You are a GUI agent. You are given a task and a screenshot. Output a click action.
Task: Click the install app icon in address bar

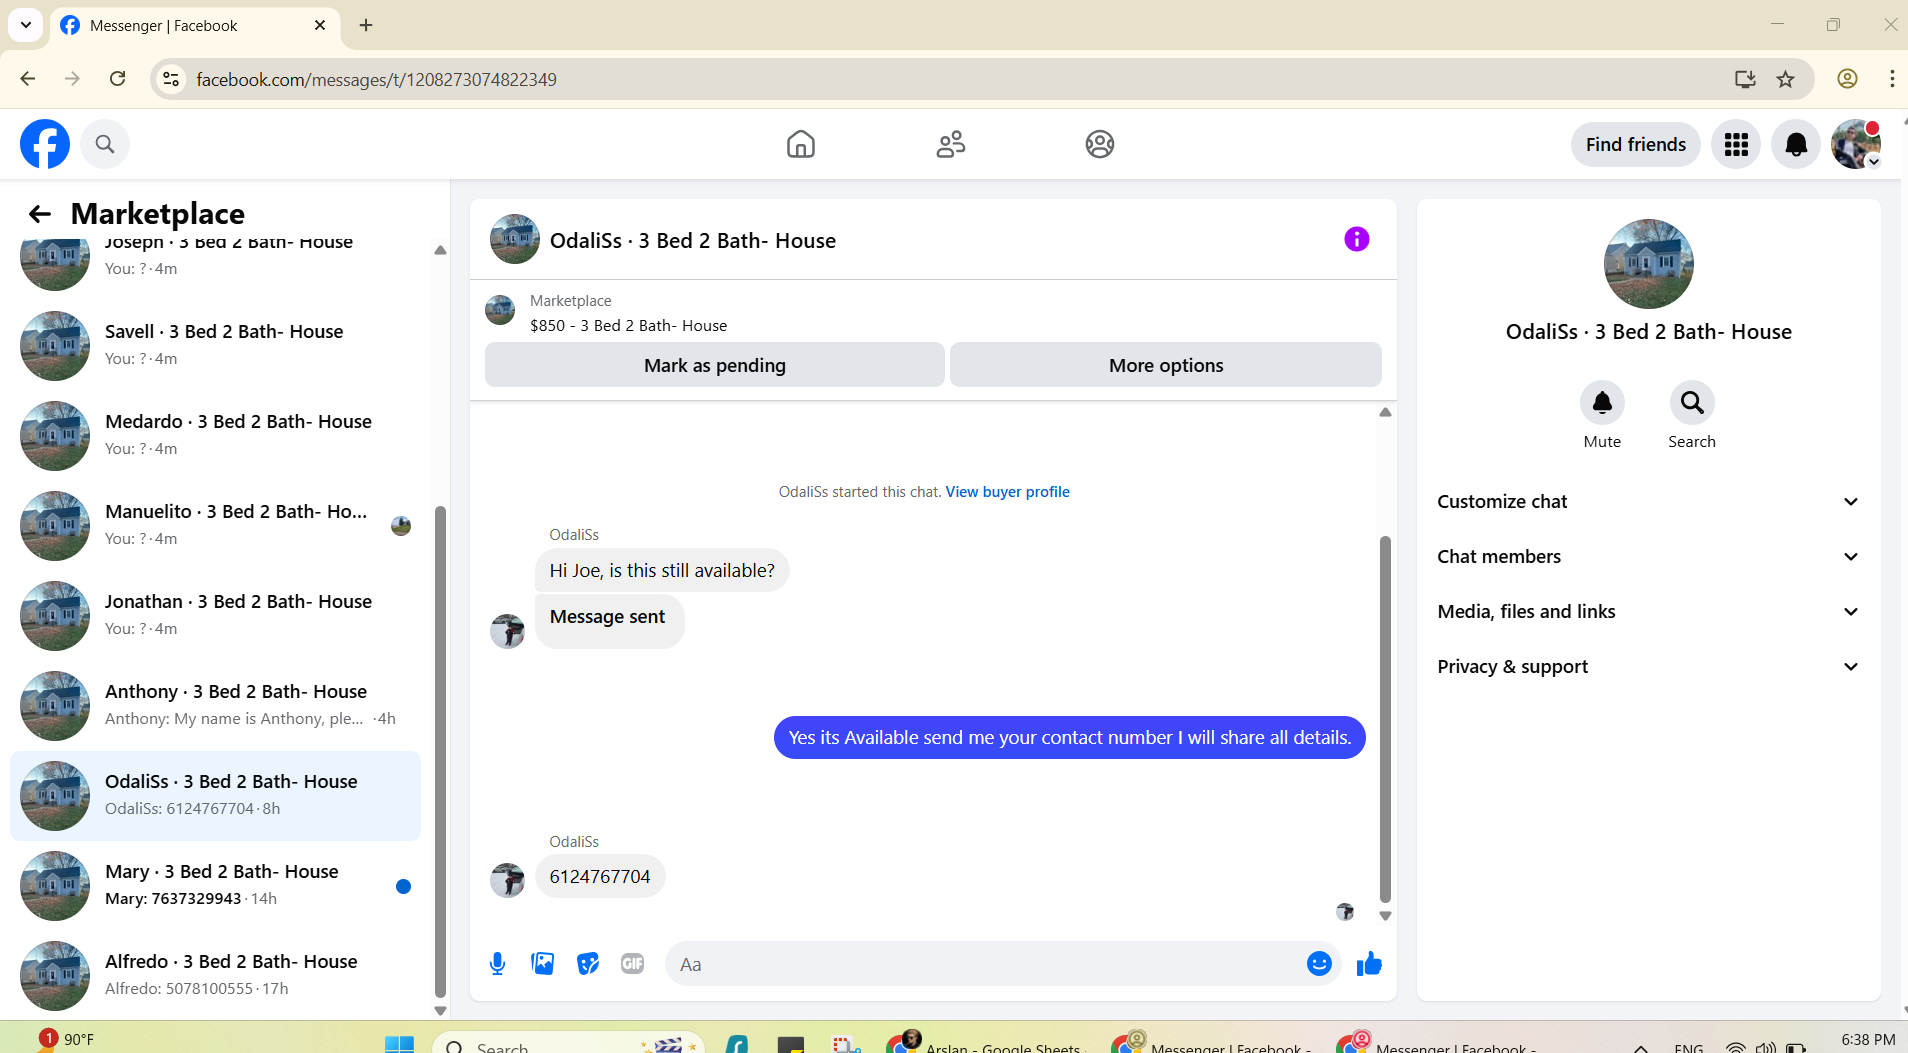pos(1745,79)
